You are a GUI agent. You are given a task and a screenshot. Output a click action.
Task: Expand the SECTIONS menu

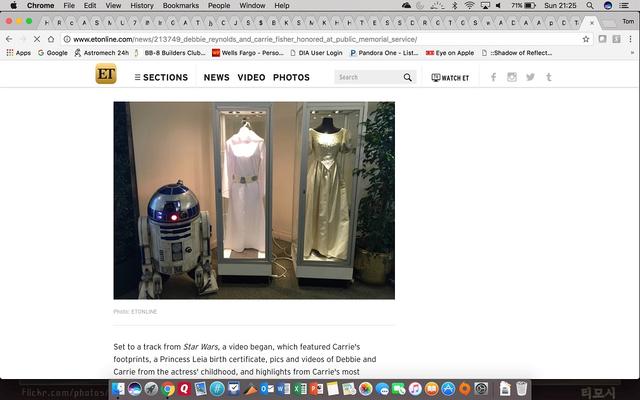(161, 77)
